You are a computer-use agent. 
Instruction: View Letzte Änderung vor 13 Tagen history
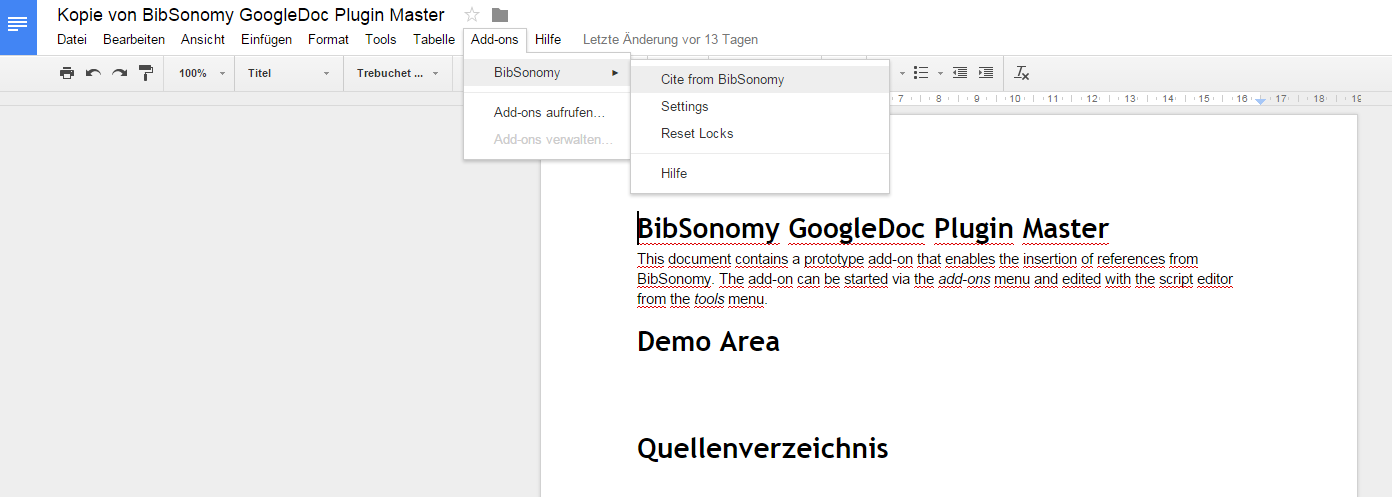tap(671, 40)
